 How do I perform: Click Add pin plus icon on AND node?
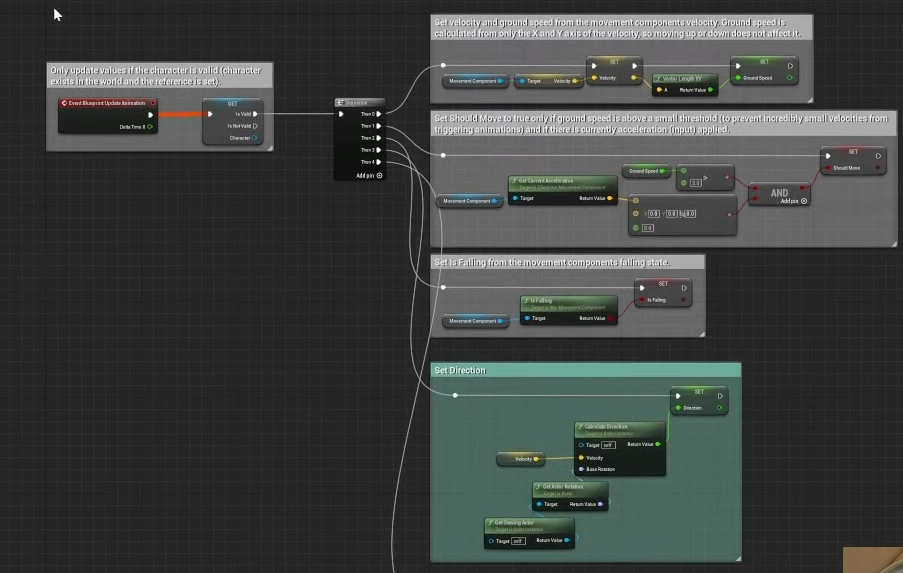[x=804, y=201]
